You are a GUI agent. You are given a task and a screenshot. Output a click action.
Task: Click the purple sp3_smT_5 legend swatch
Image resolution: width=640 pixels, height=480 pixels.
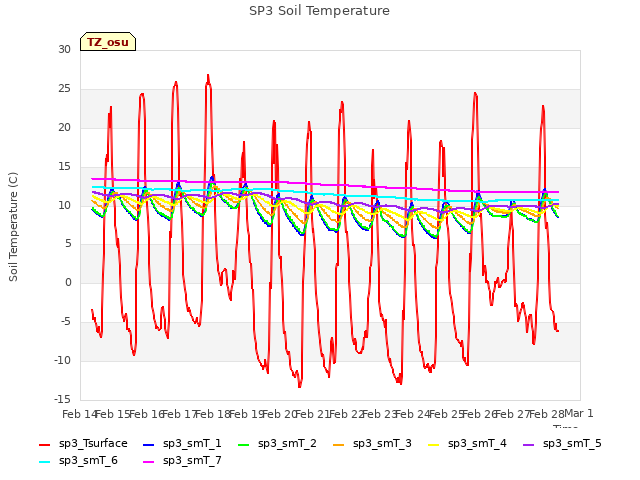click(x=528, y=444)
